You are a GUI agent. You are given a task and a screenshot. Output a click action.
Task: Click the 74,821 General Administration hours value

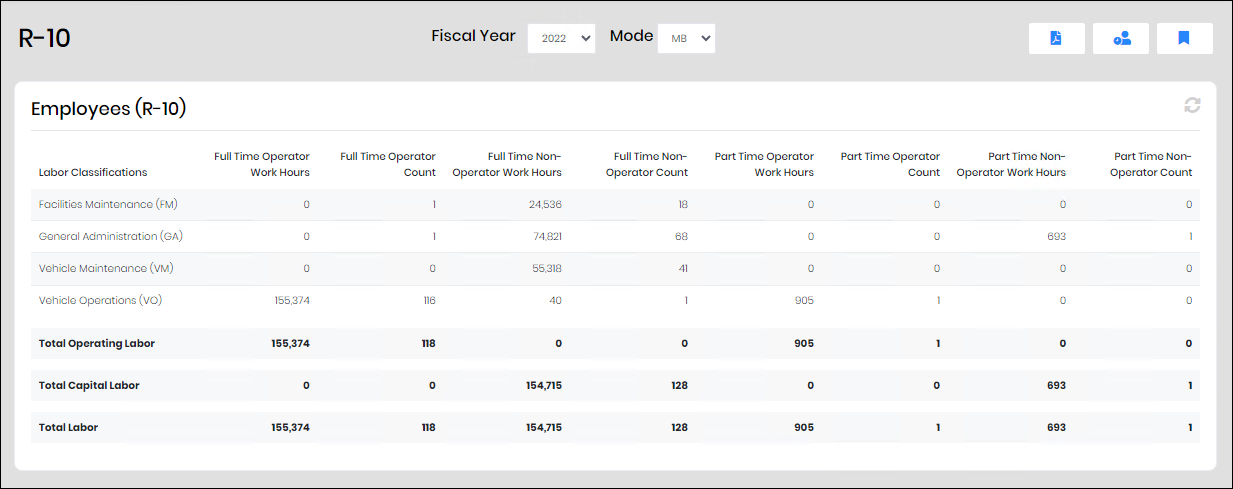pos(546,236)
